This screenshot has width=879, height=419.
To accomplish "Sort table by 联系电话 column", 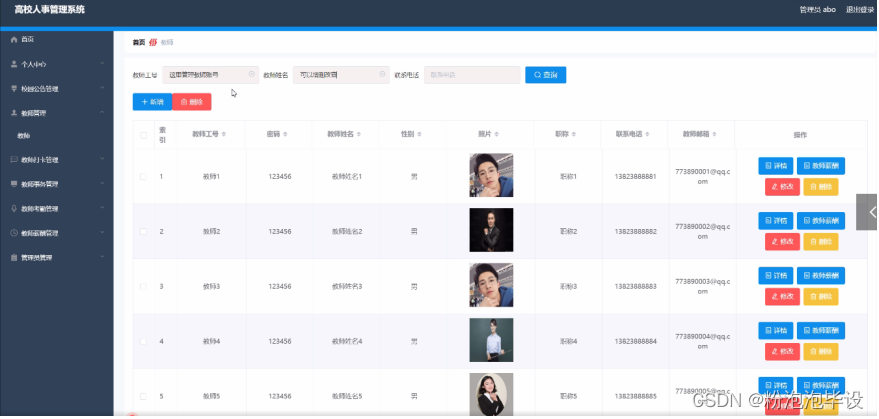I will pos(647,135).
